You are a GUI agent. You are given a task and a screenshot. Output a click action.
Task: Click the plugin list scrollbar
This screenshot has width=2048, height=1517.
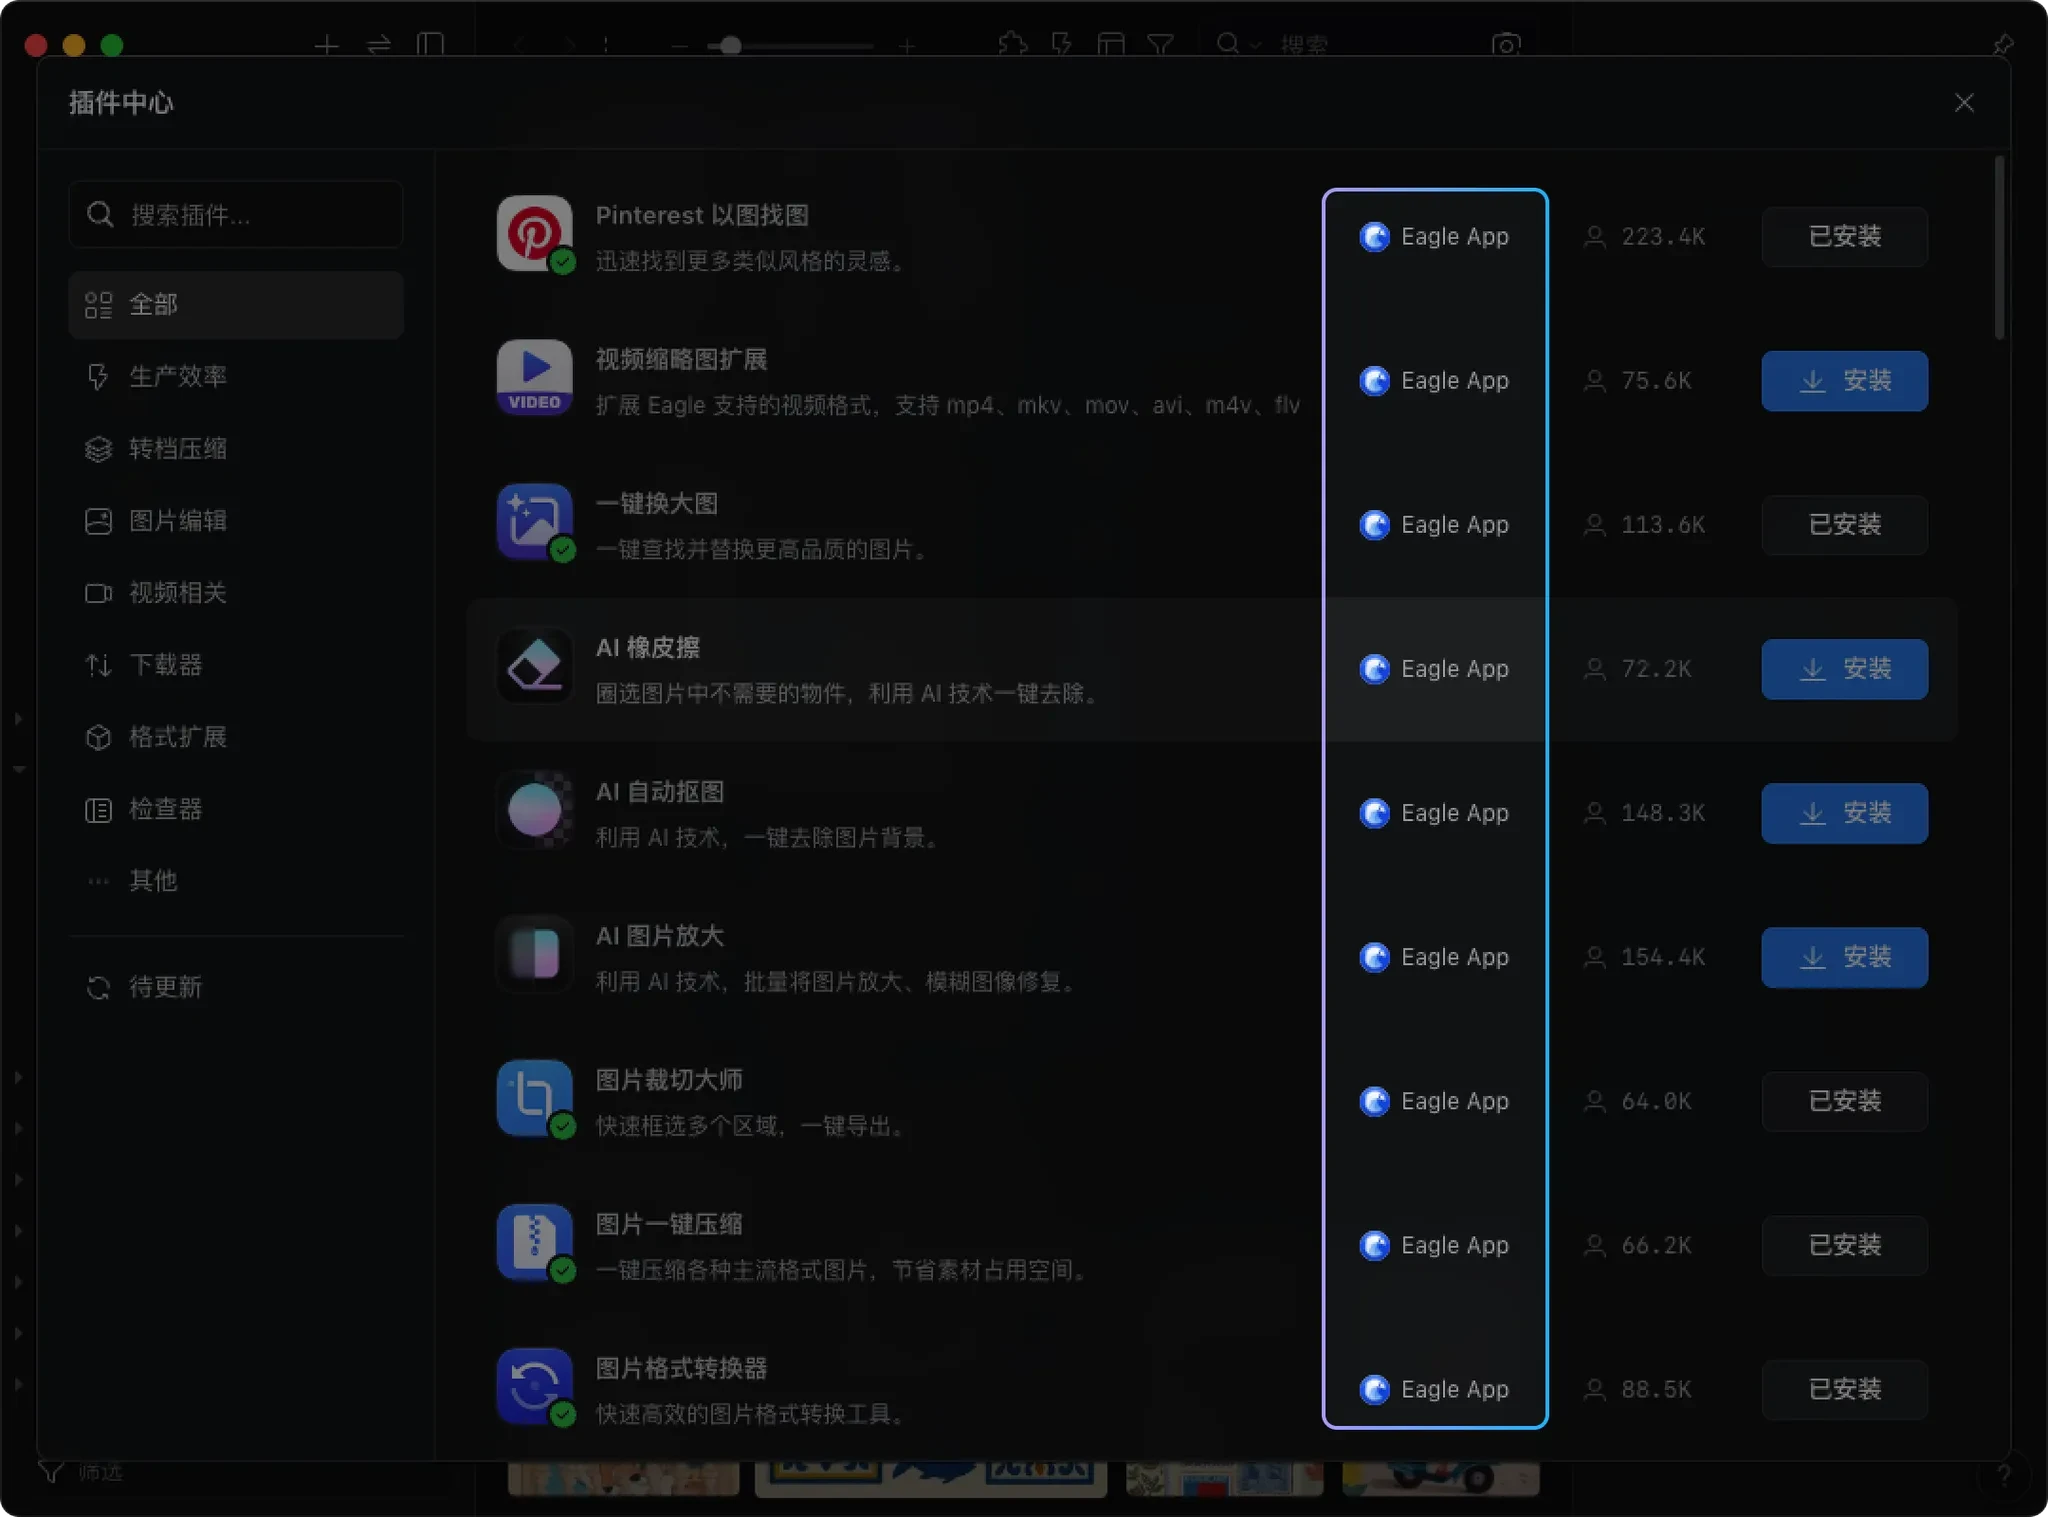[1999, 248]
